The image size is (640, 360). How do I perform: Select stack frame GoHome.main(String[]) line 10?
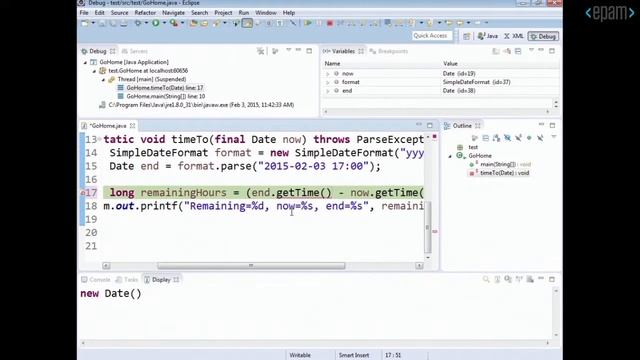165,96
